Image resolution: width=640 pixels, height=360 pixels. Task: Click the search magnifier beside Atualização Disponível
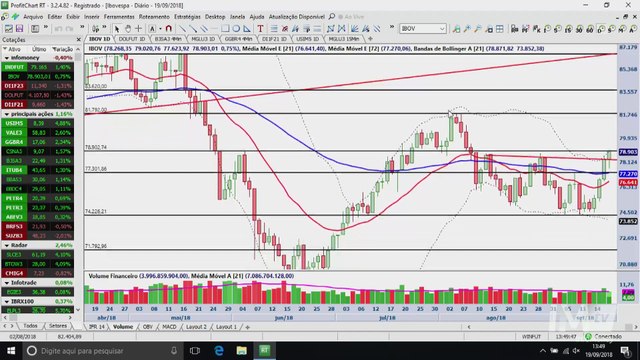click(332, 17)
